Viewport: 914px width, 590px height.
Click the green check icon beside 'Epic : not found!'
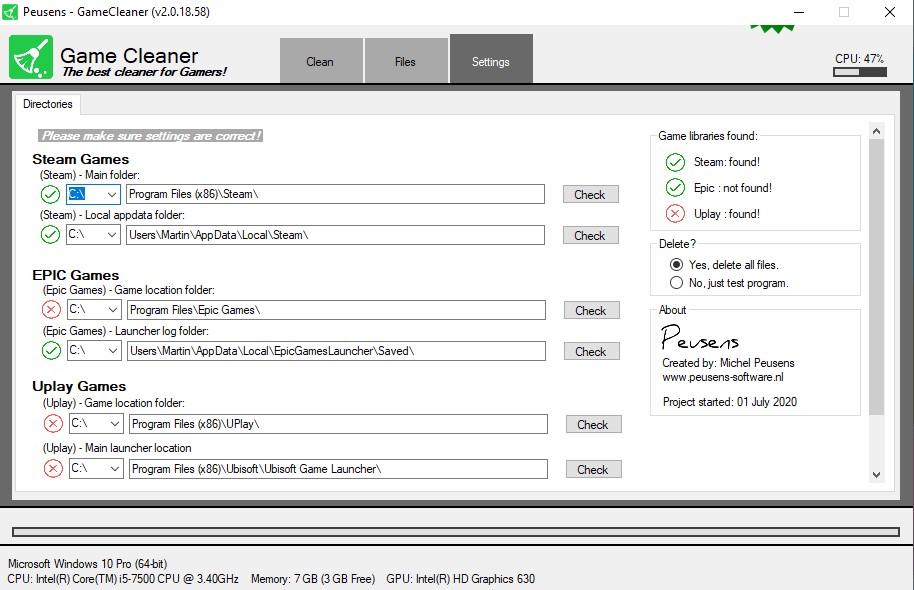tap(675, 188)
